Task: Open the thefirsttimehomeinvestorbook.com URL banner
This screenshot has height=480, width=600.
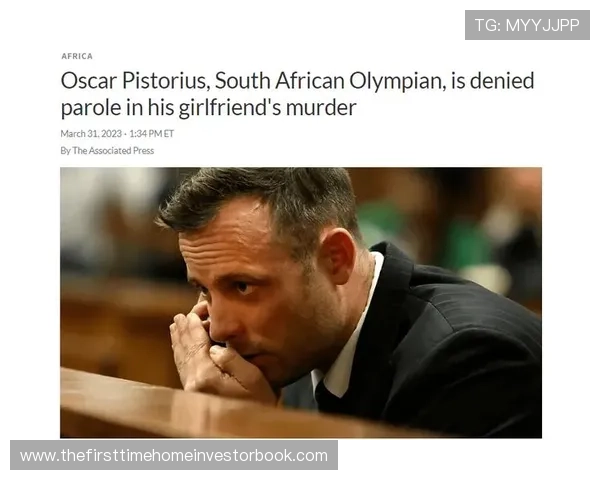Action: [174, 455]
